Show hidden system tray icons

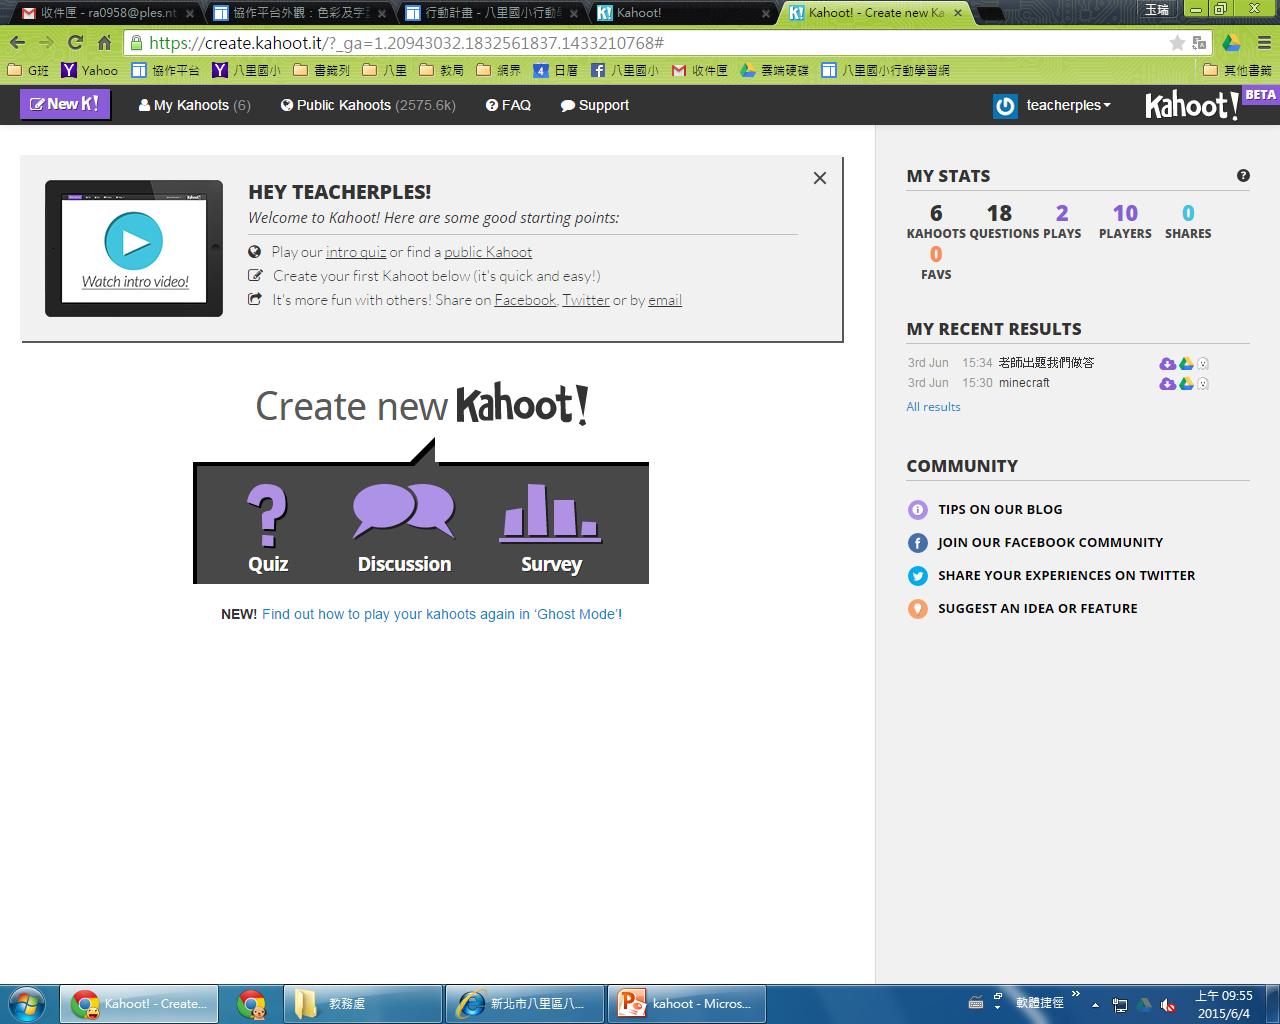coord(1095,1004)
